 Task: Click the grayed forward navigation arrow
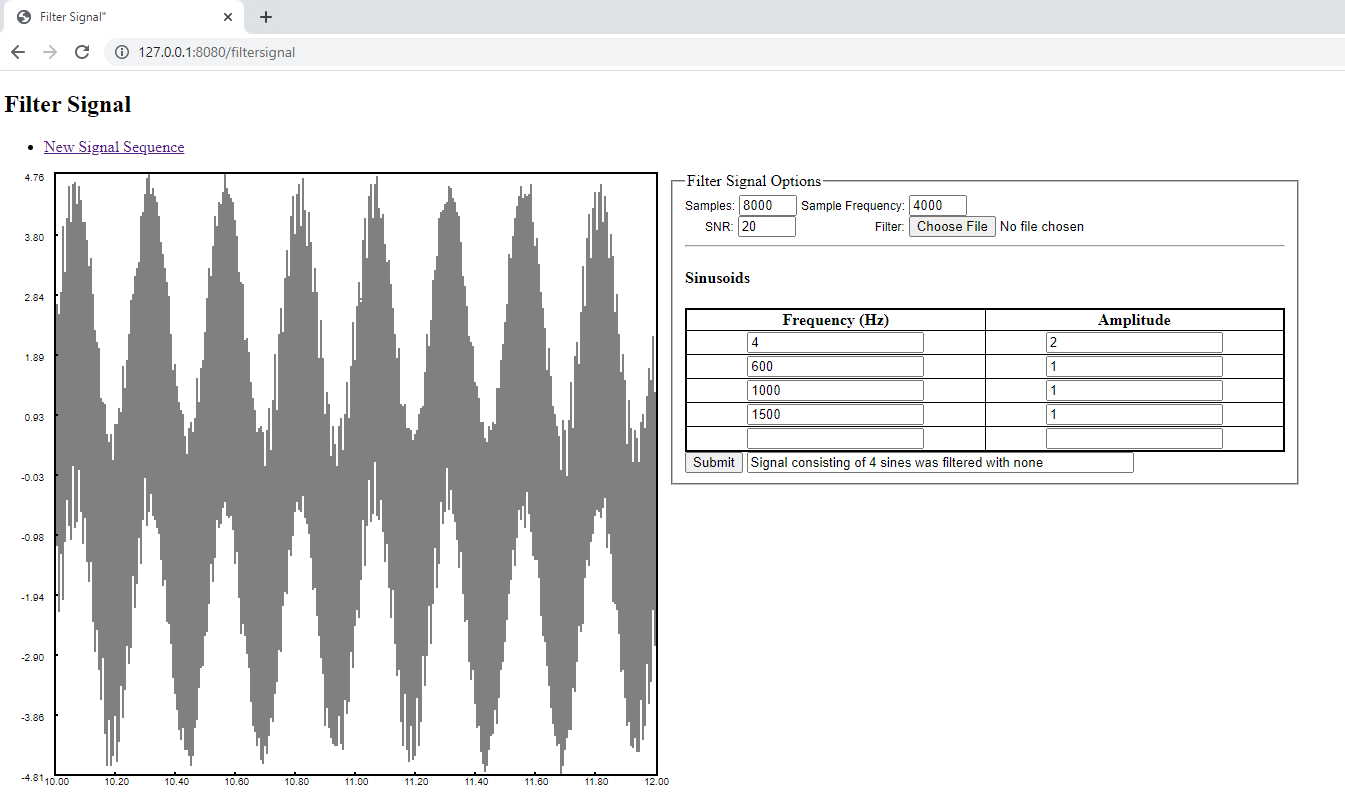(x=48, y=51)
